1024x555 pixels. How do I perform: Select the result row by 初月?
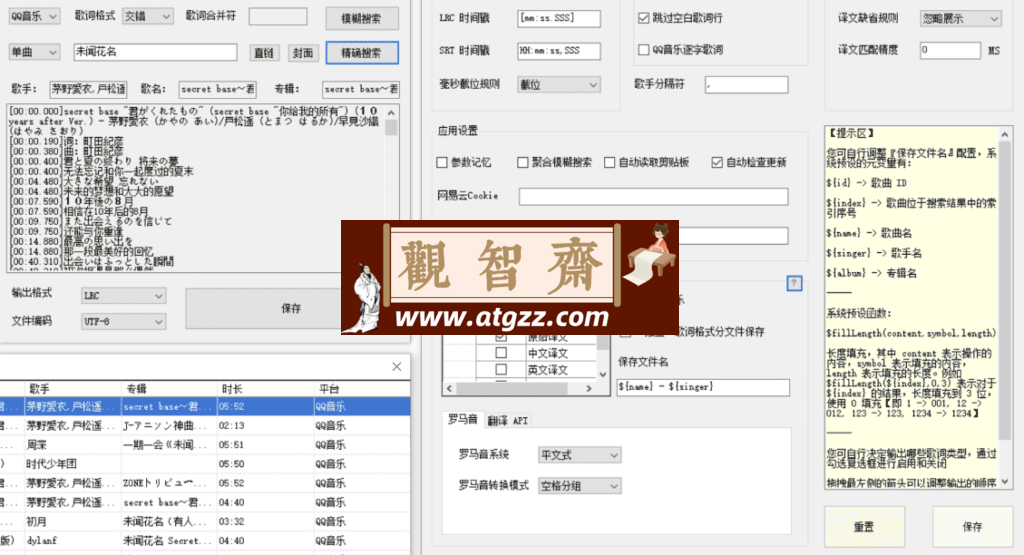point(205,522)
